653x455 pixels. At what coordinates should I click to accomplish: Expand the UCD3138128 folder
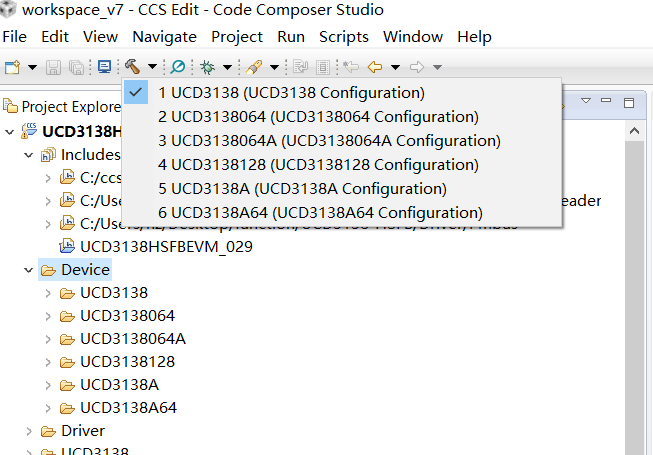[x=48, y=361]
